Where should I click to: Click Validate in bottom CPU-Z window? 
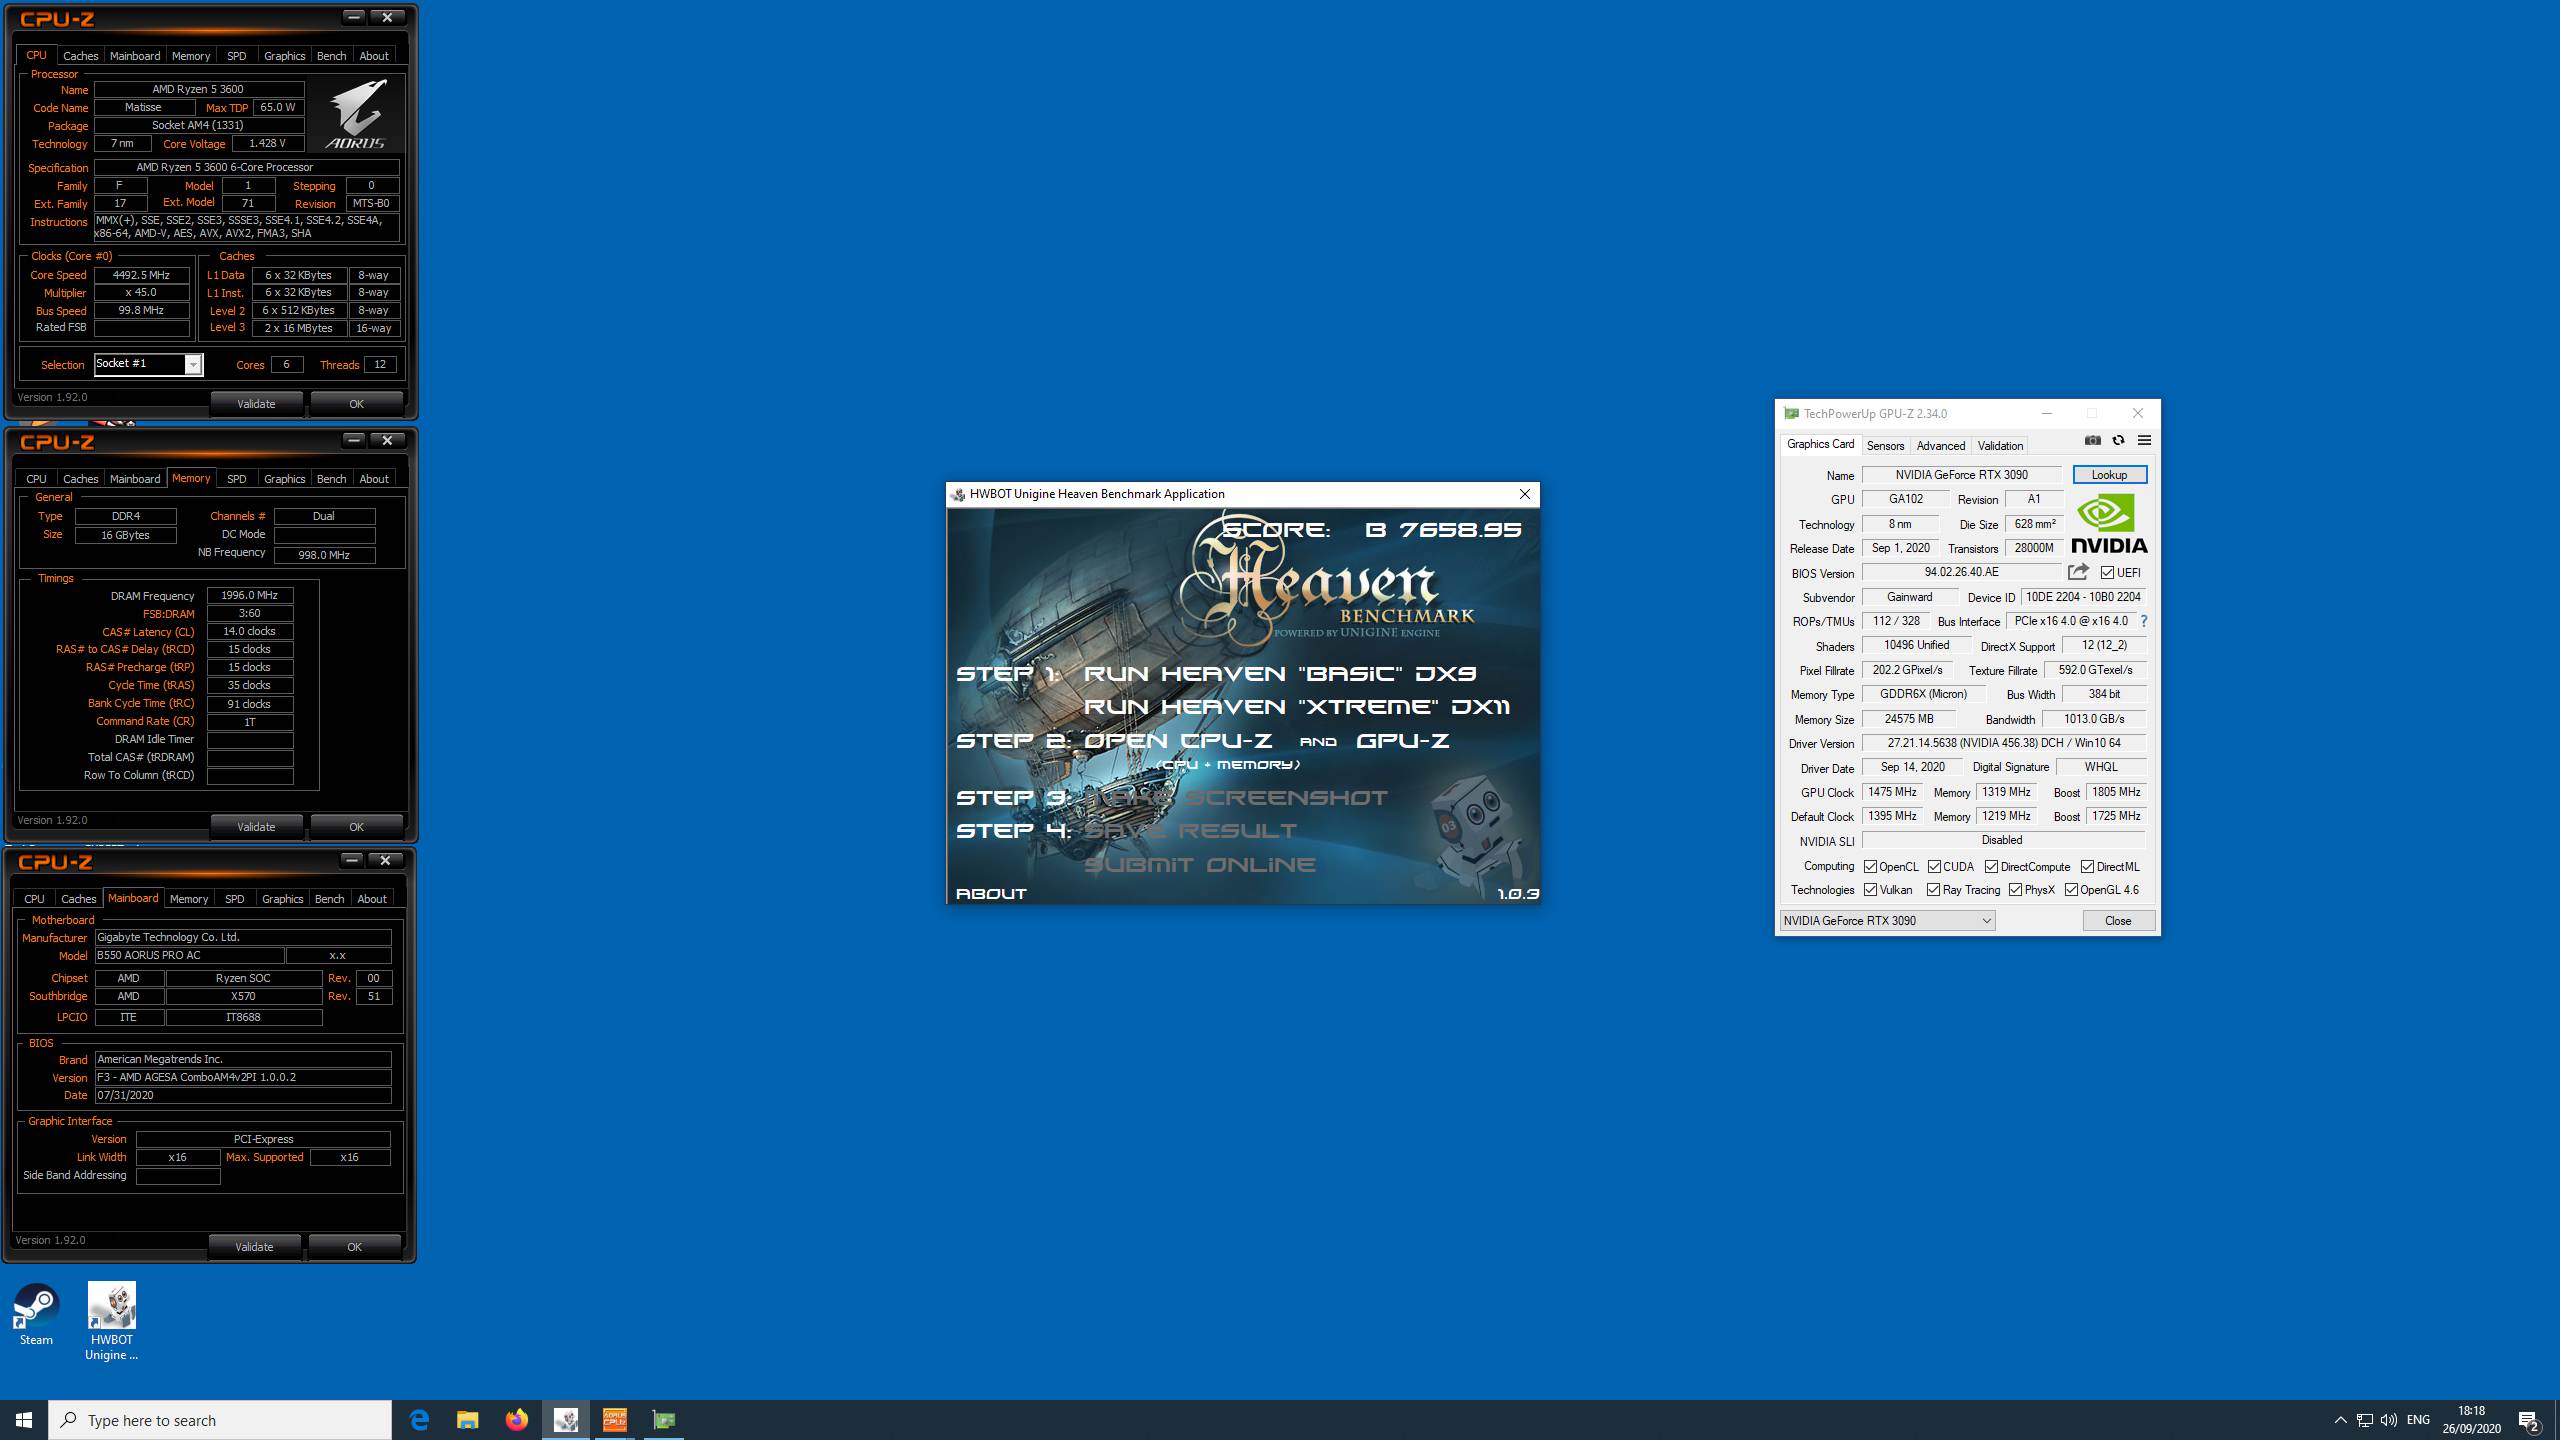pos(254,1247)
